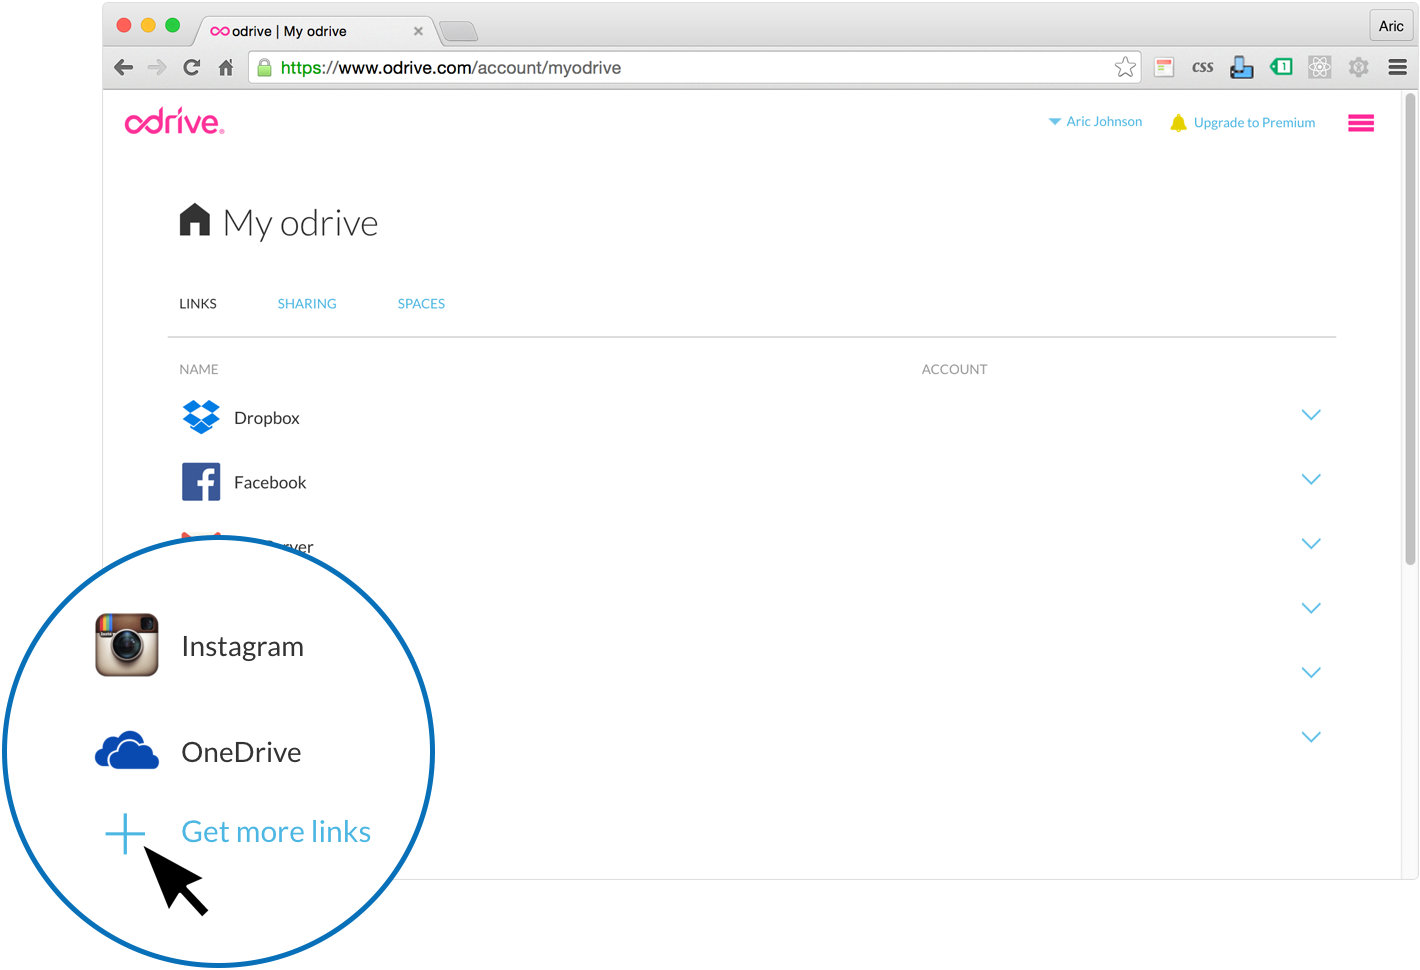Click the My odrive heading
1420x970 pixels.
[x=300, y=223]
